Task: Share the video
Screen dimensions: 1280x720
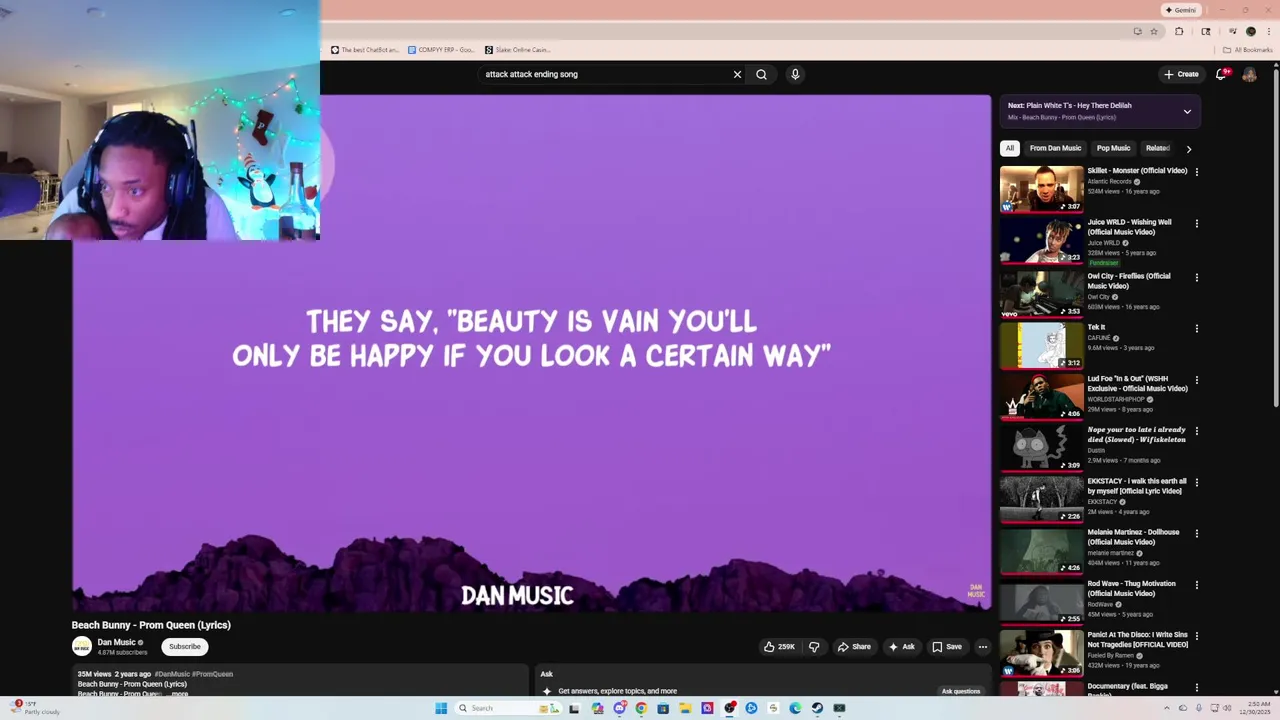Action: click(854, 647)
